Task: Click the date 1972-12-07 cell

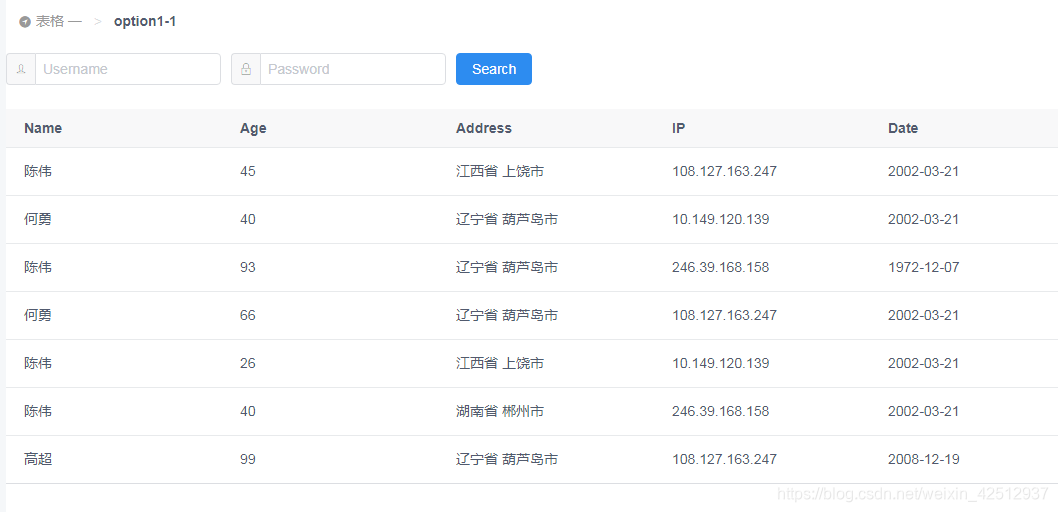Action: 923,268
